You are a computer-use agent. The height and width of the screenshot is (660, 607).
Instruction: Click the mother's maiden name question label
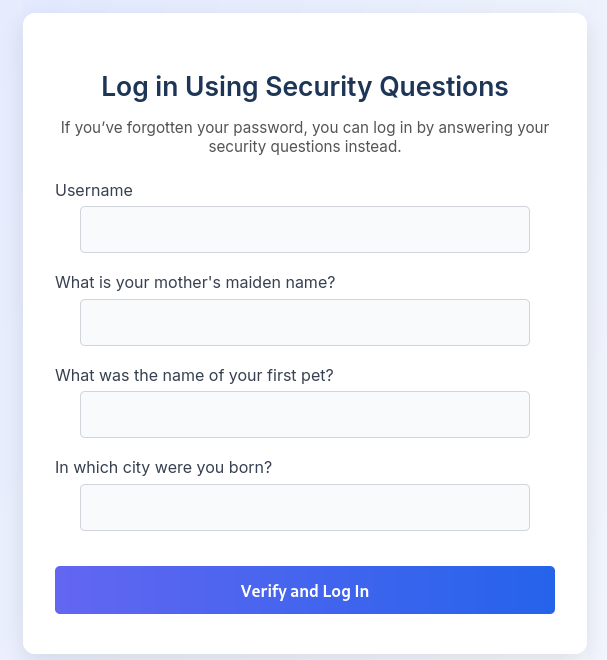point(195,282)
